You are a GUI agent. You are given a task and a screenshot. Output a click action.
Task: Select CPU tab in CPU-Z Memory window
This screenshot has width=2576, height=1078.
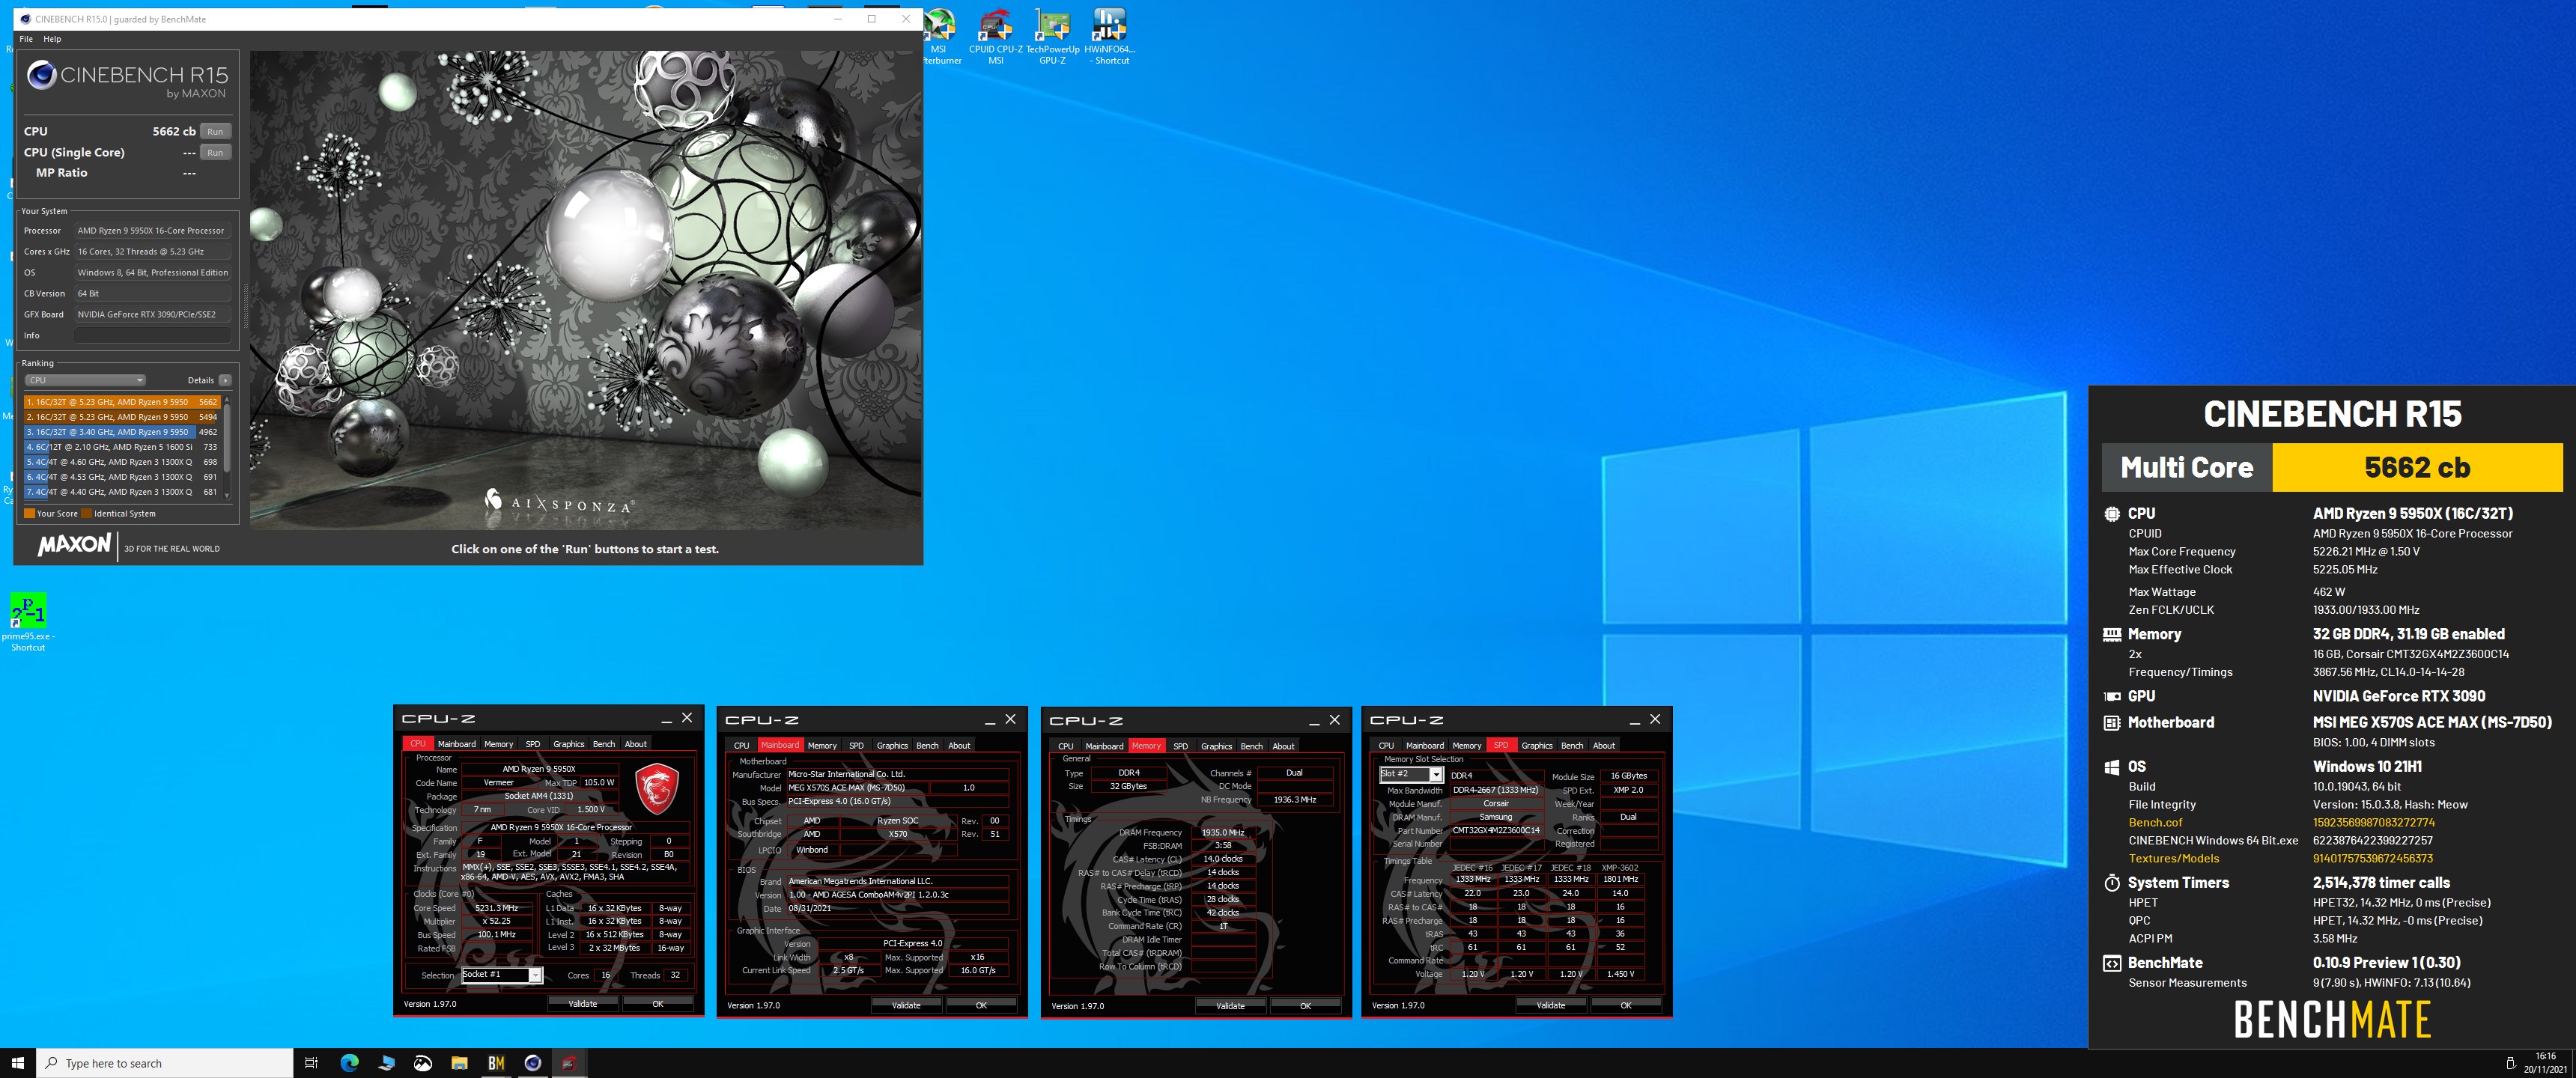point(1066,746)
